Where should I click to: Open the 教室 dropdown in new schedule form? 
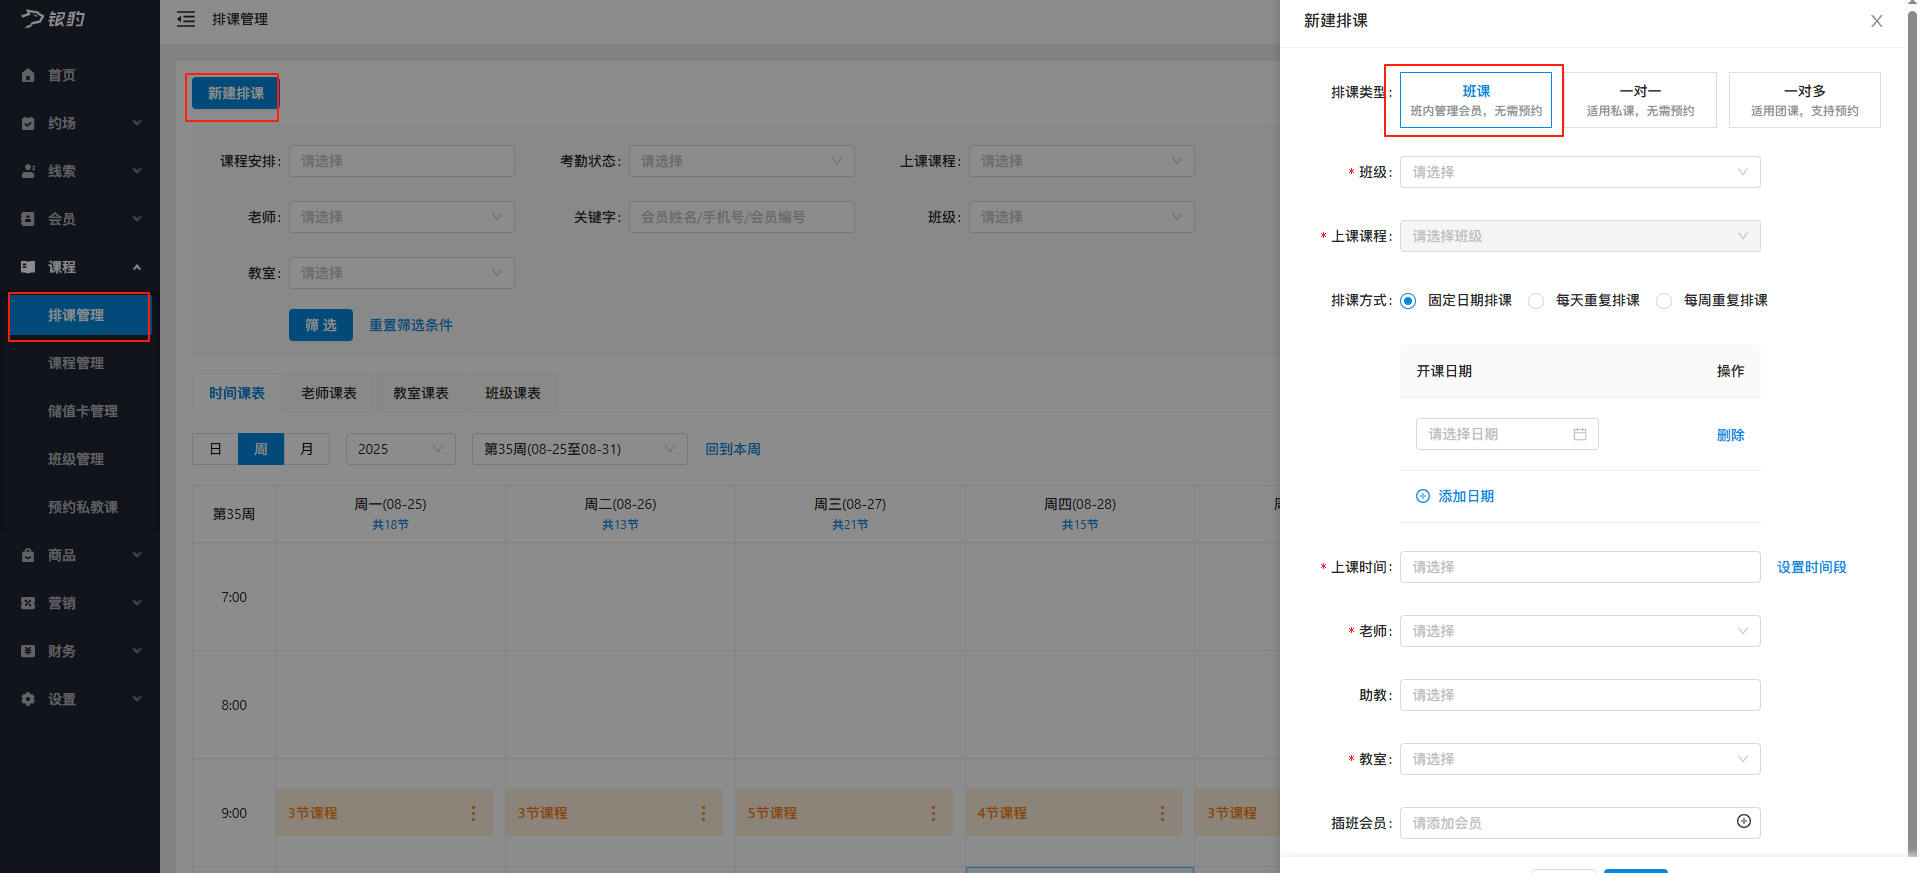click(1580, 759)
